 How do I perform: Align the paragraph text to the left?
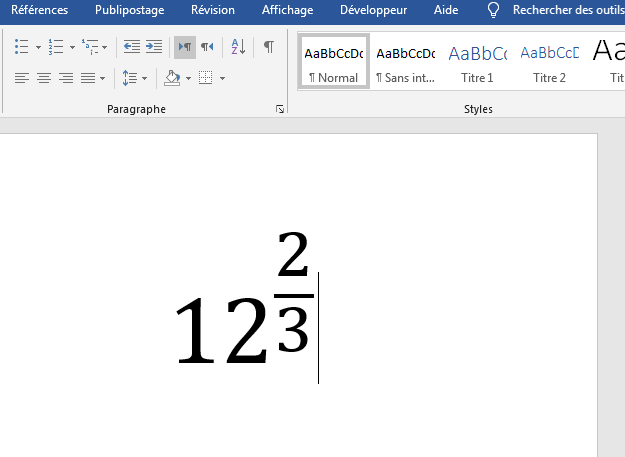[22, 78]
